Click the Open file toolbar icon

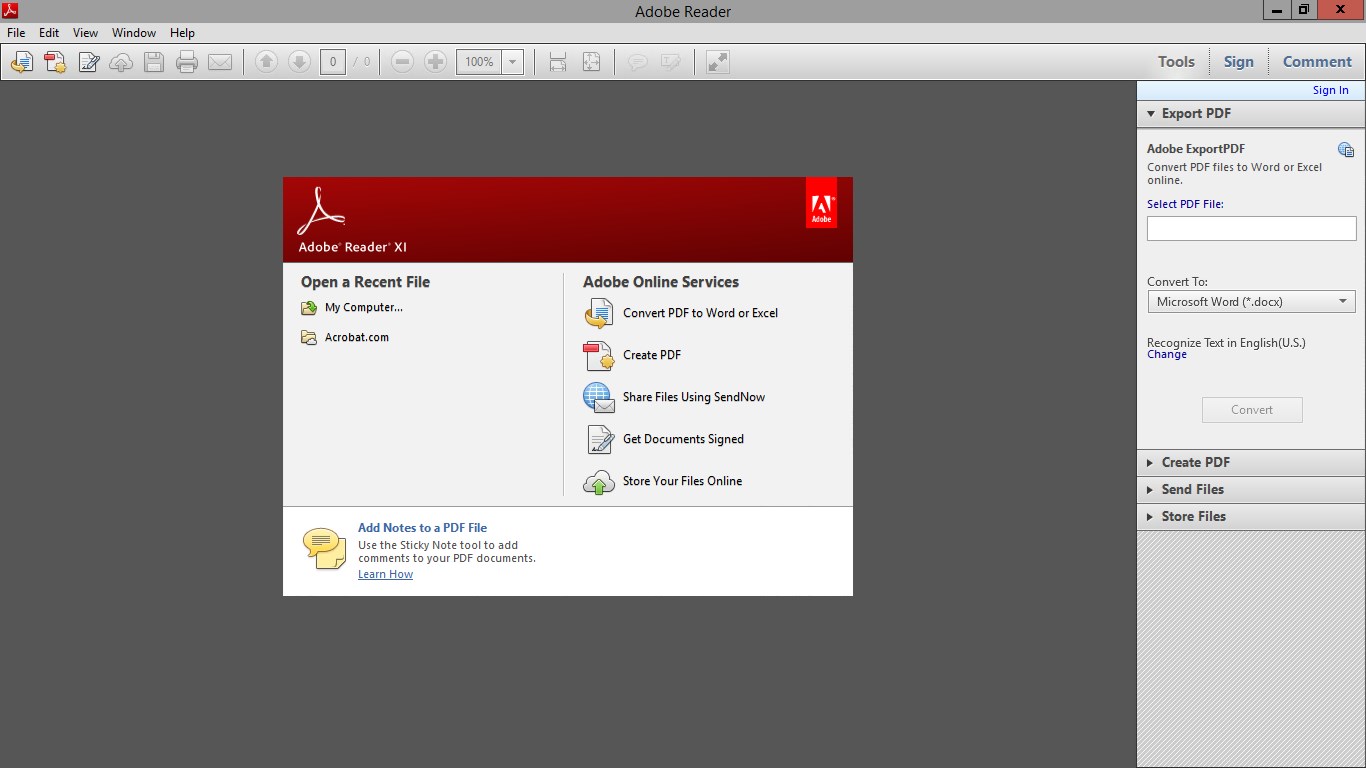pos(22,62)
